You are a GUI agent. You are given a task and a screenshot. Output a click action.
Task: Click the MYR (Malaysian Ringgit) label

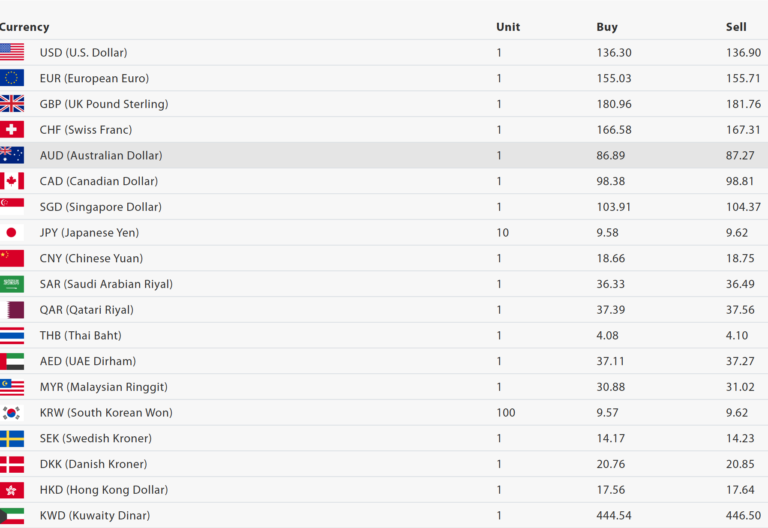[103, 387]
